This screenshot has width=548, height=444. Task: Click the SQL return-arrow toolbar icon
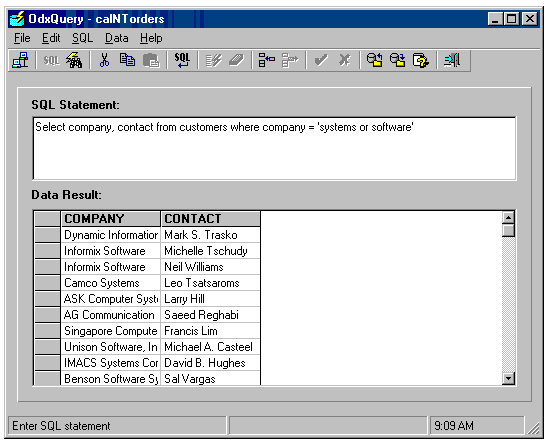pyautogui.click(x=182, y=60)
